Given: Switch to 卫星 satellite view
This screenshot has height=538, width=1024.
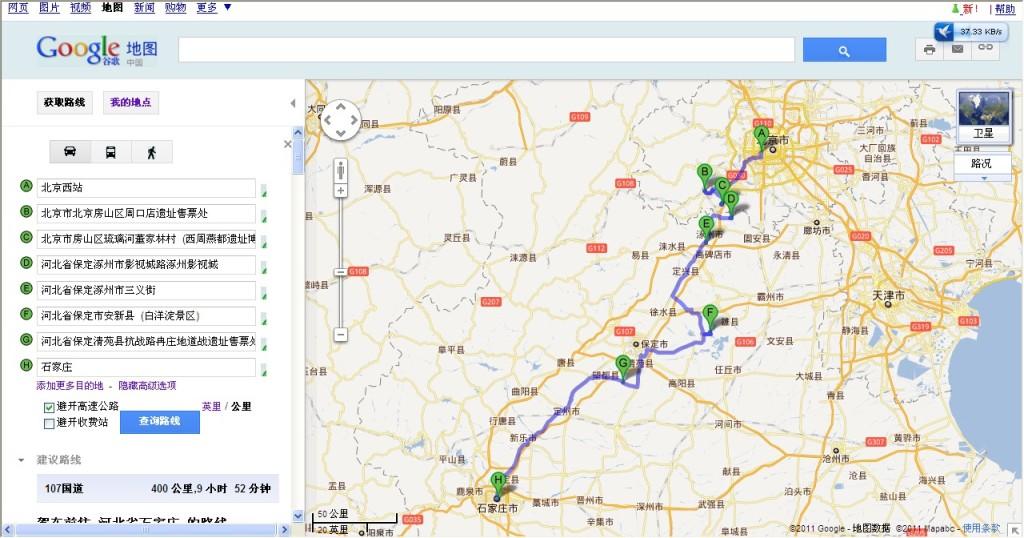Looking at the screenshot, I should click(982, 116).
